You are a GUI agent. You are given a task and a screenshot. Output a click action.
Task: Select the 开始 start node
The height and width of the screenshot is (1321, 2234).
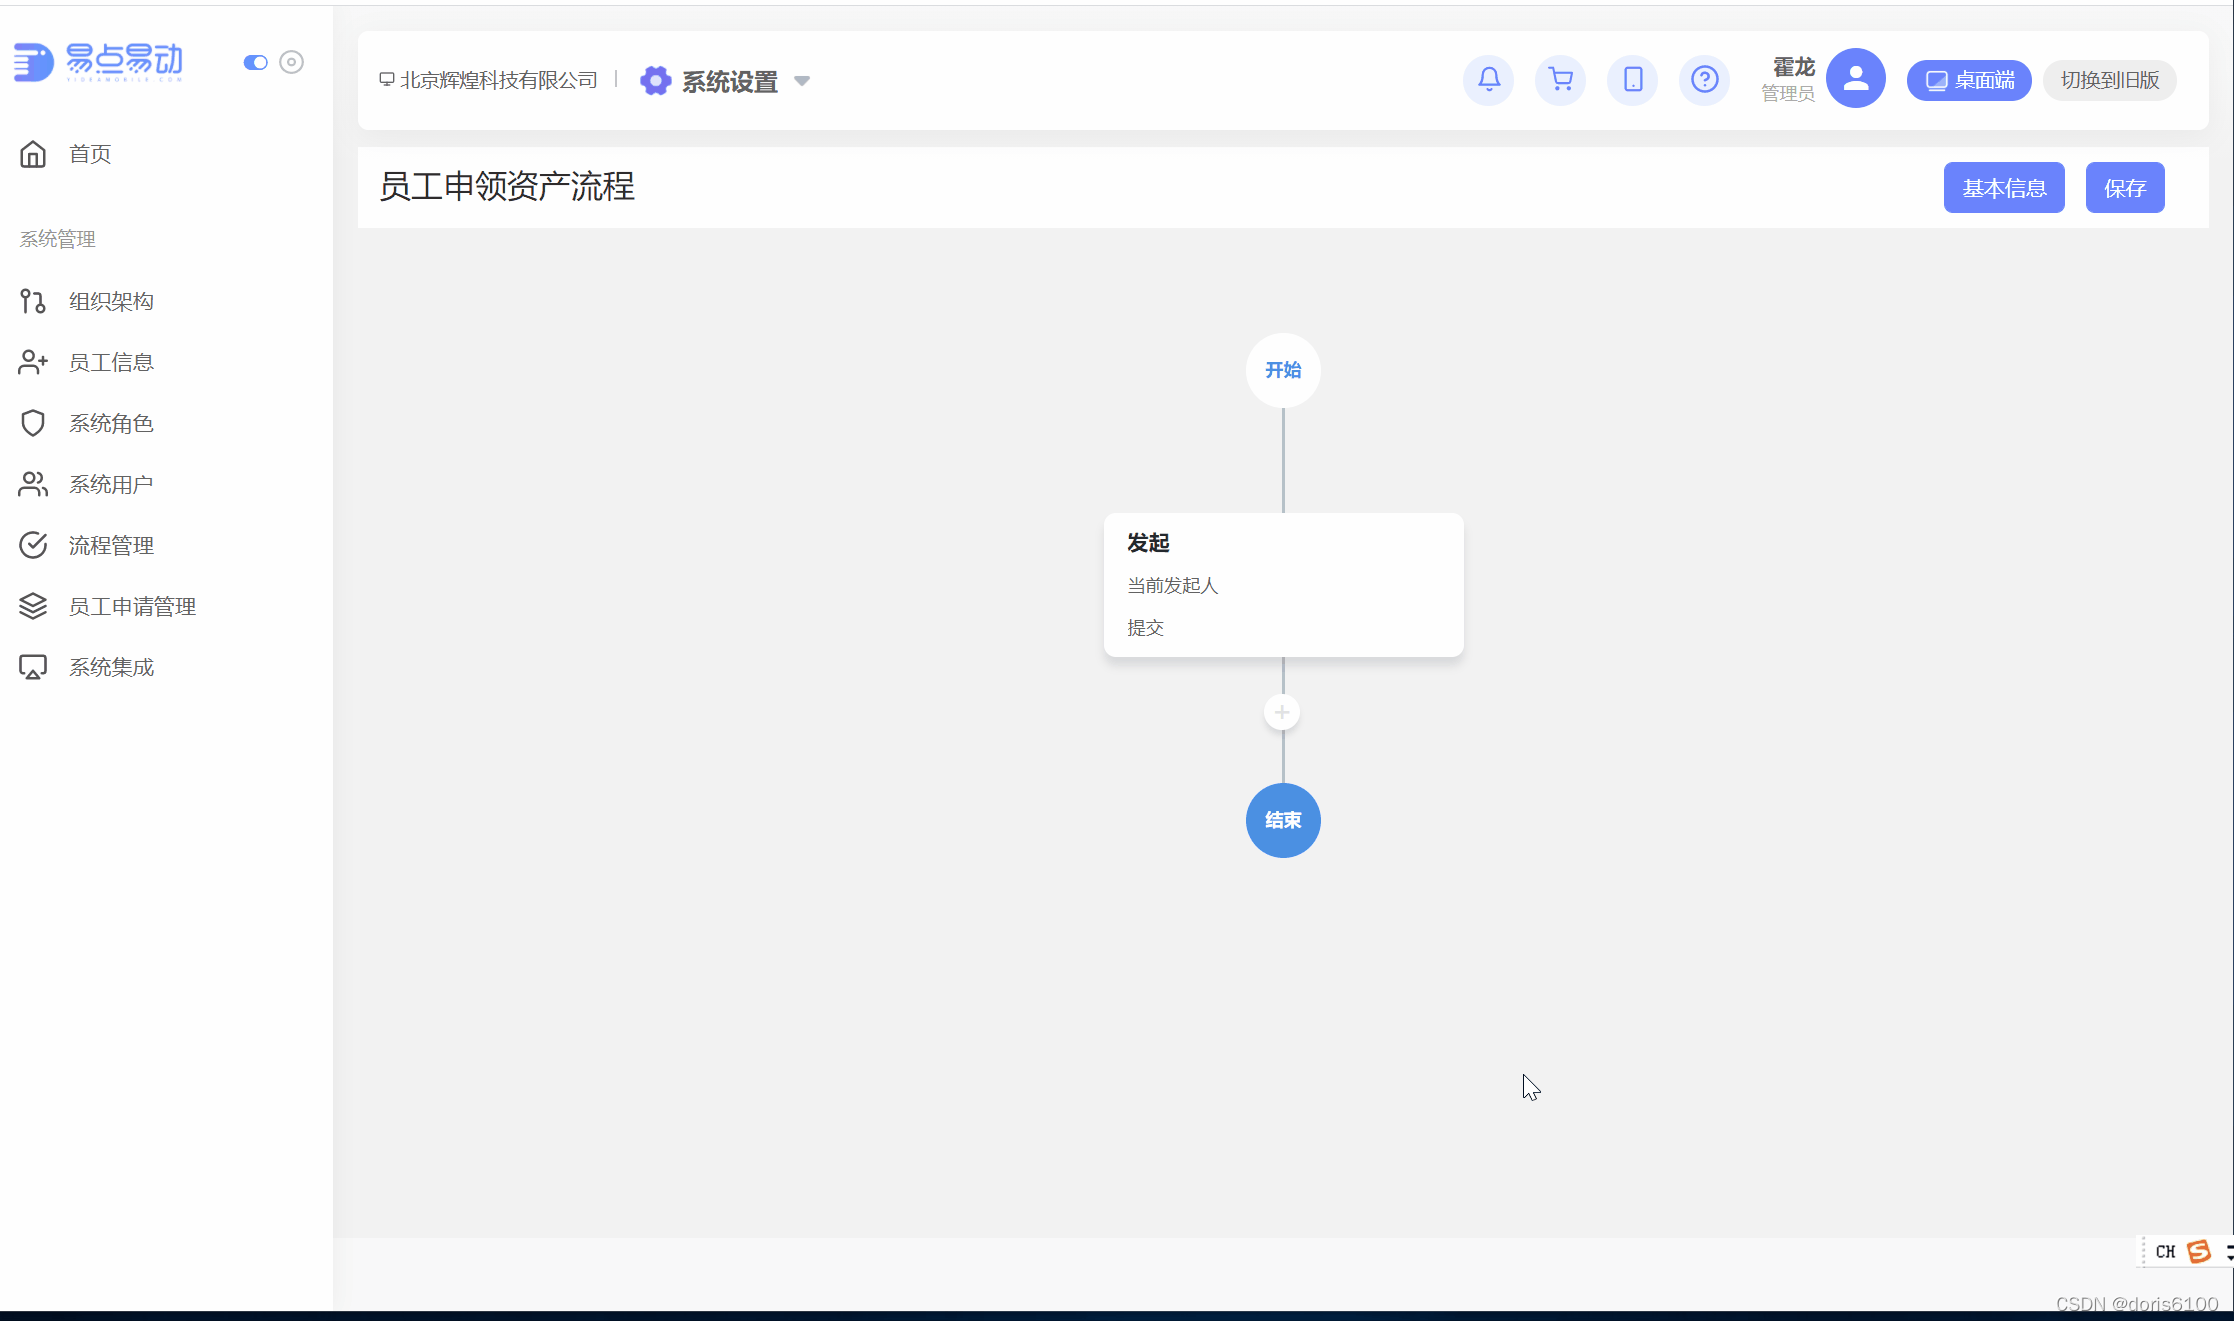click(x=1283, y=370)
